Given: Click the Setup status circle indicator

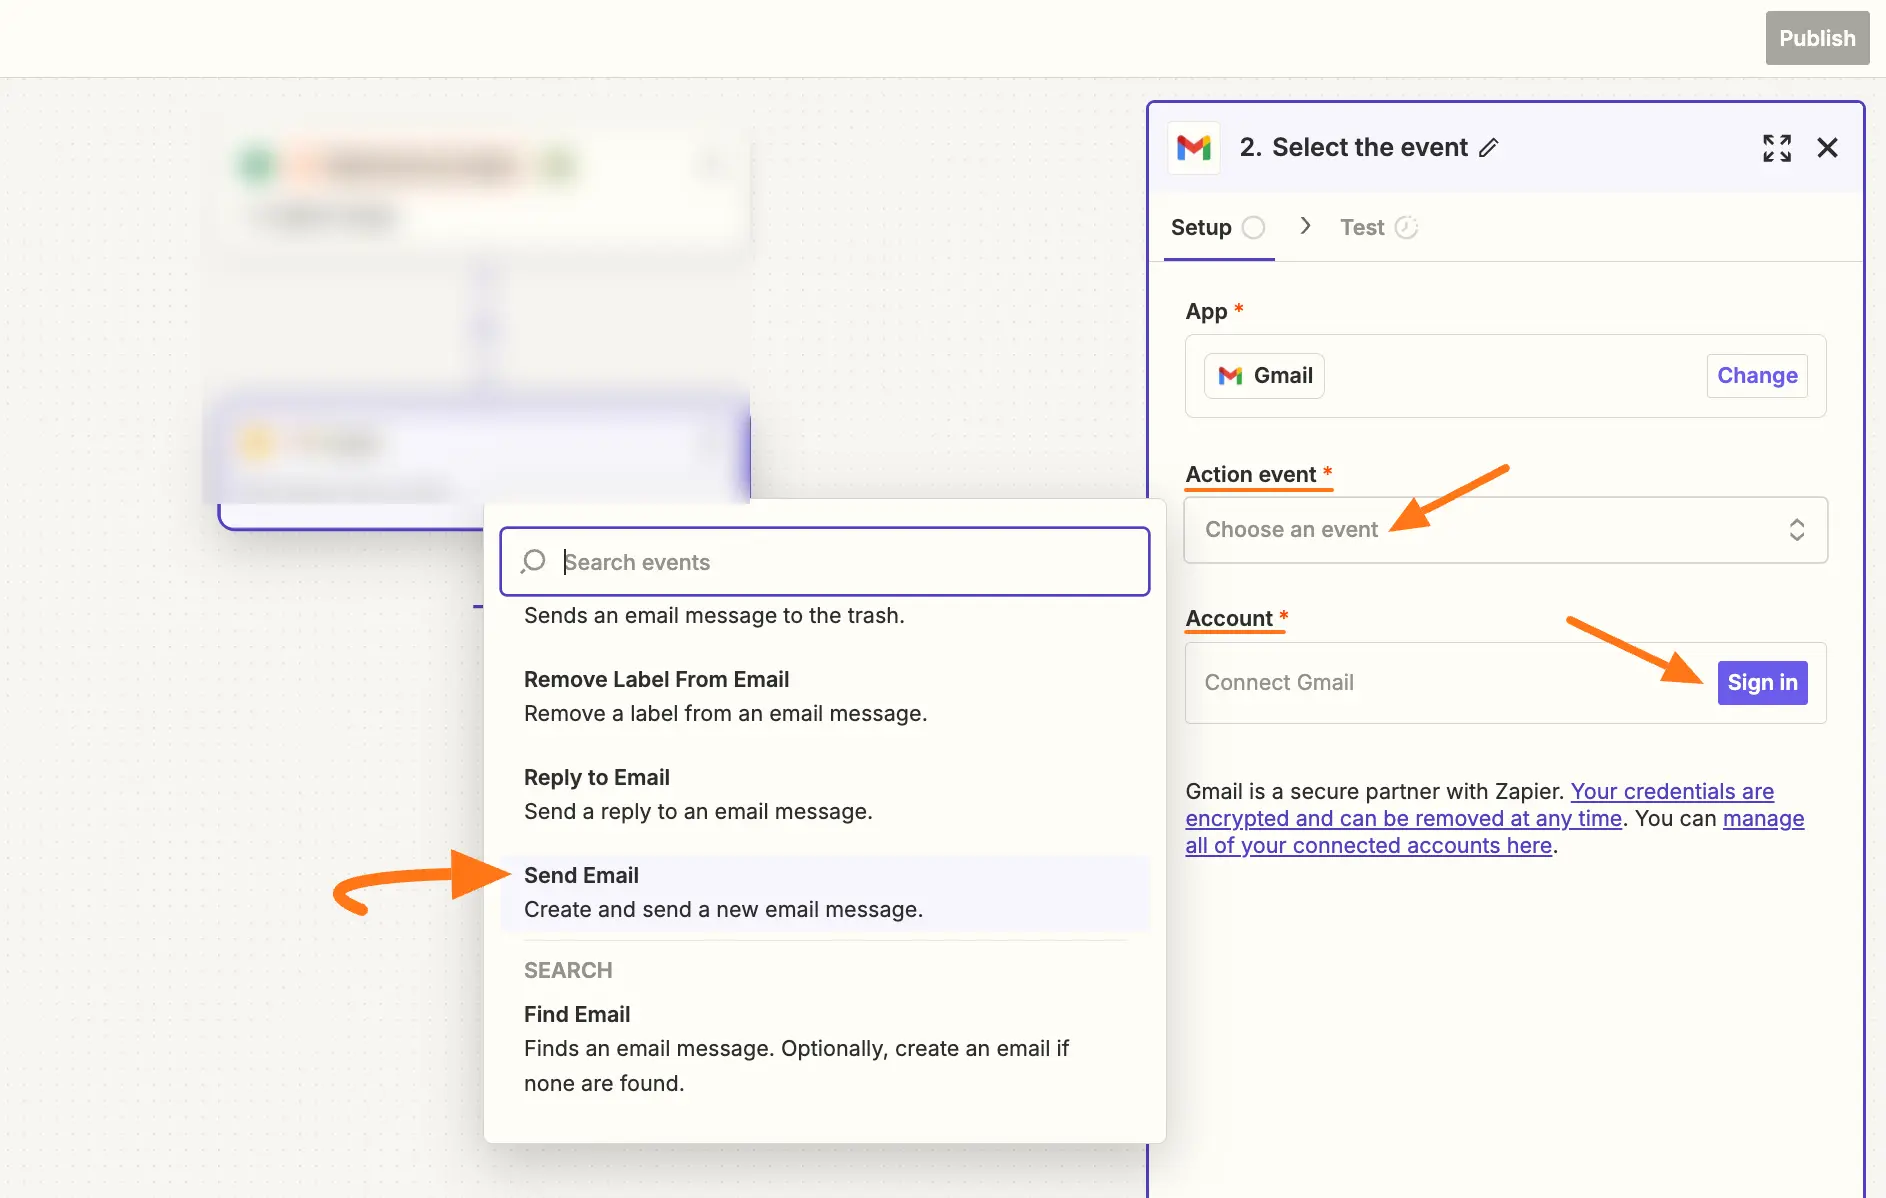Looking at the screenshot, I should 1253,228.
